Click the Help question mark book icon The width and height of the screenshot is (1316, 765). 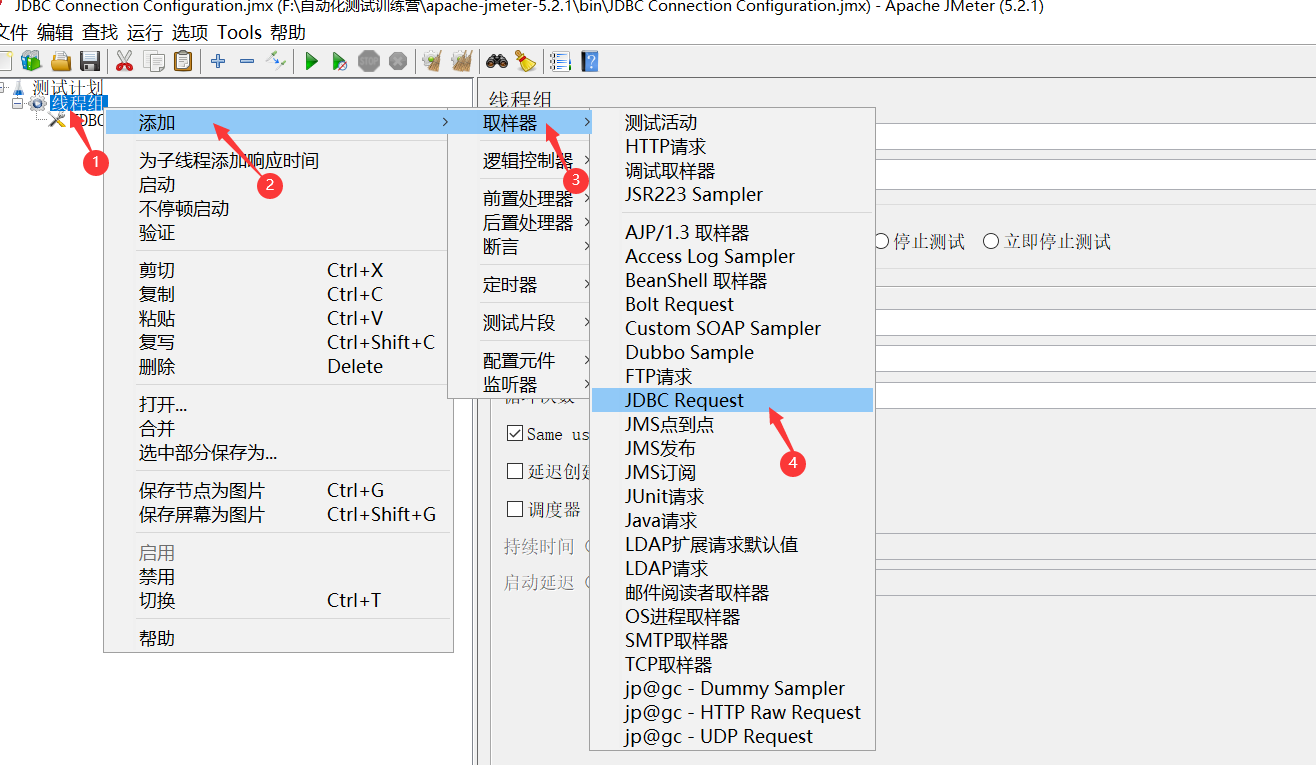coord(590,61)
